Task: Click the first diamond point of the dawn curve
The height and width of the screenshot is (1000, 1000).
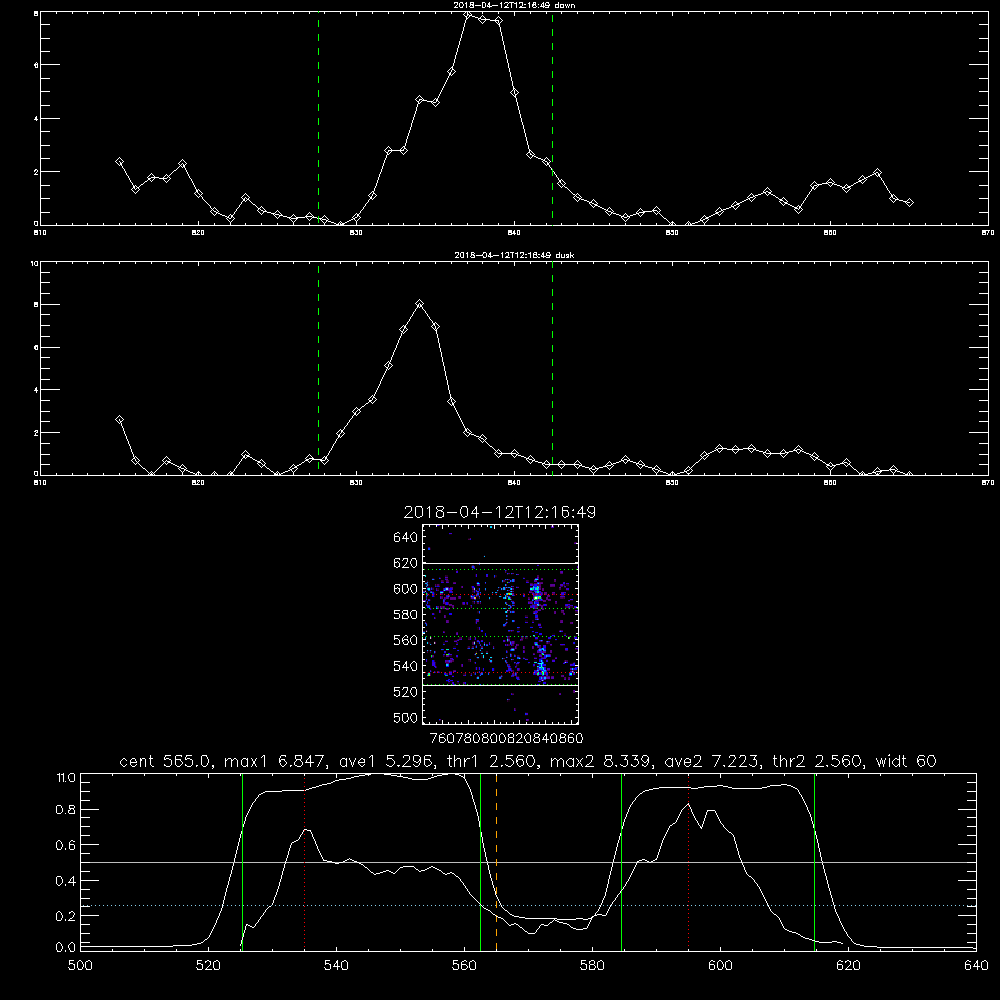Action: pos(119,162)
